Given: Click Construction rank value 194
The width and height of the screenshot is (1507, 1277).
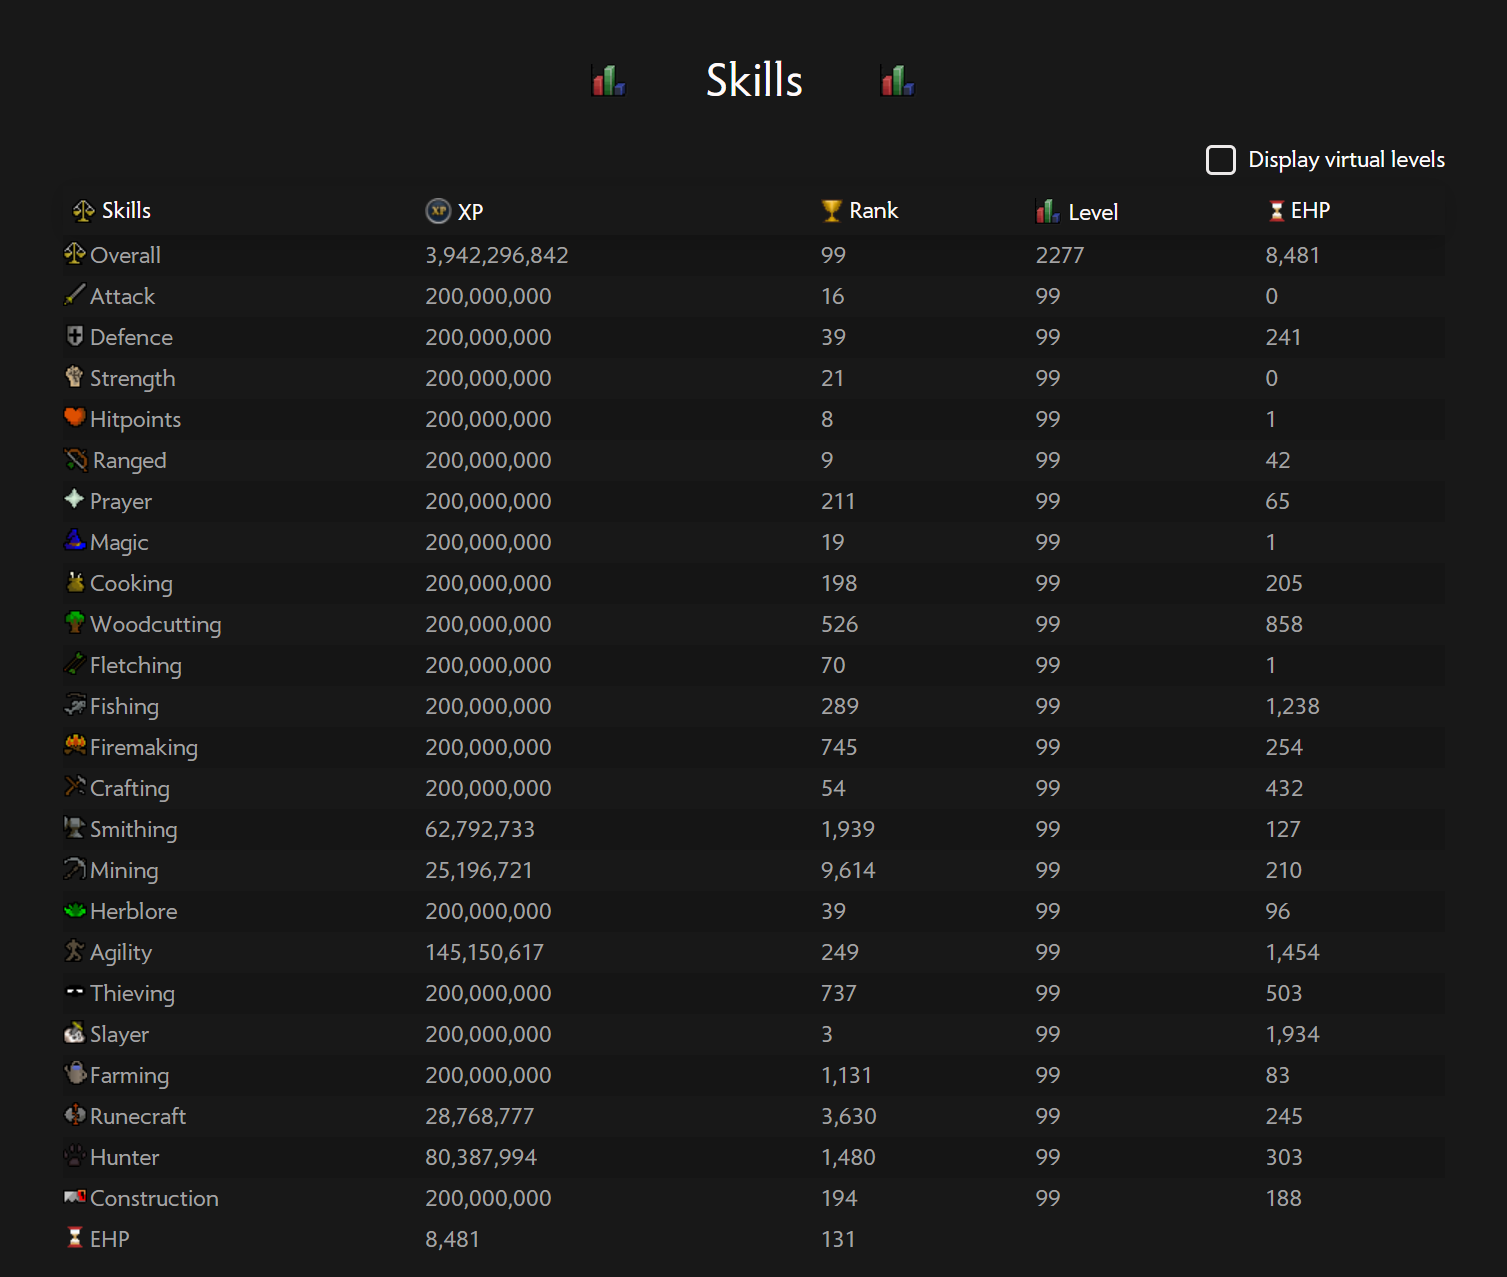Looking at the screenshot, I should click(839, 1198).
